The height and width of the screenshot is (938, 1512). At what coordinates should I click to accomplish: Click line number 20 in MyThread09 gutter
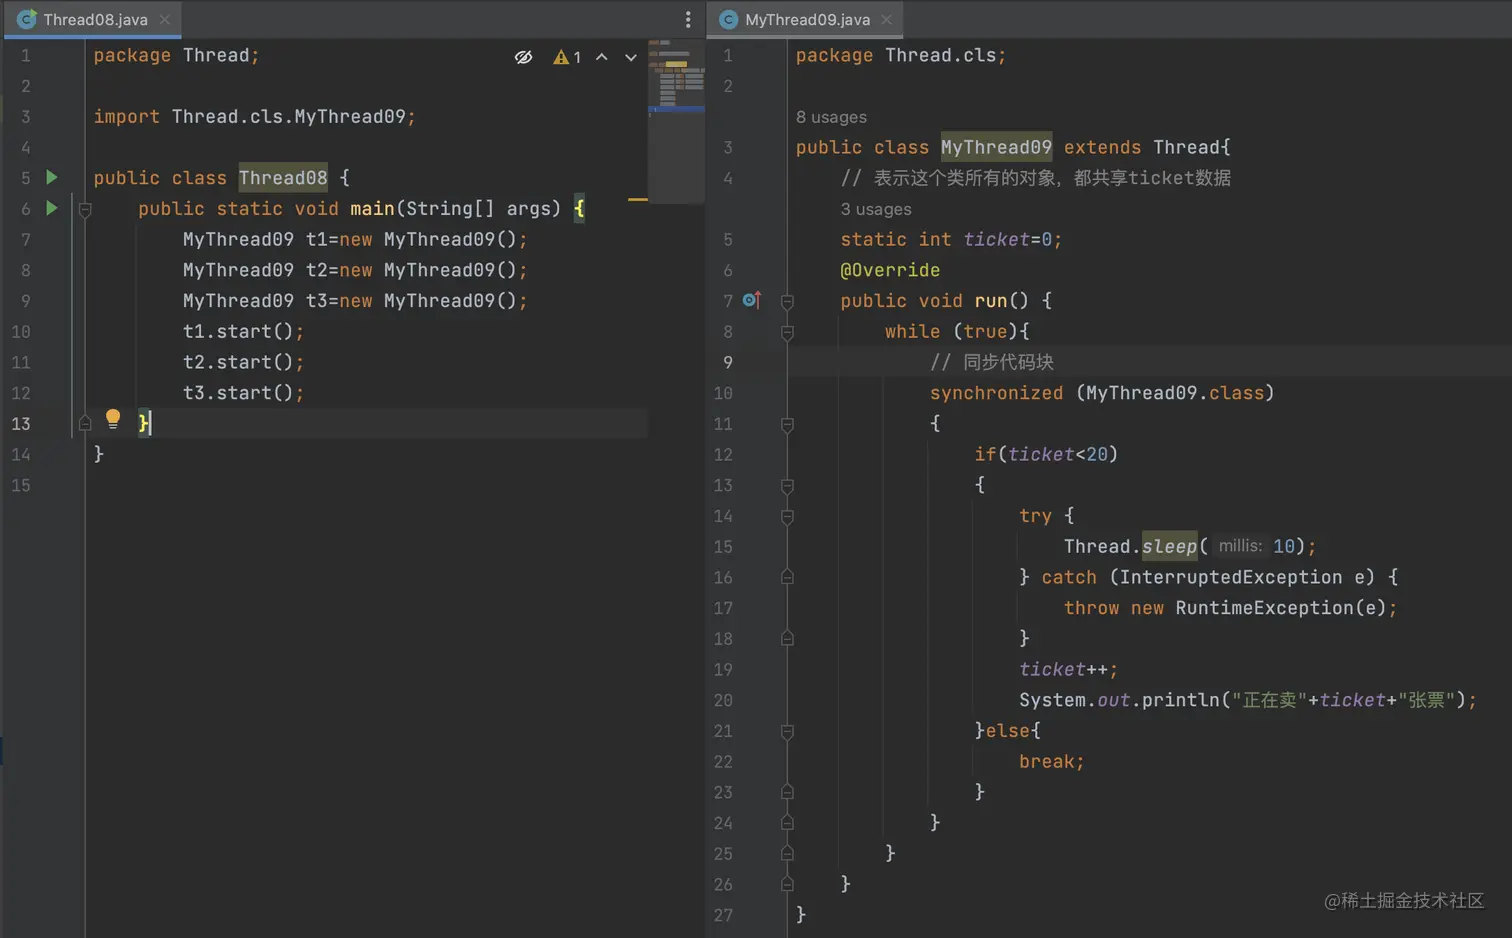point(723,700)
